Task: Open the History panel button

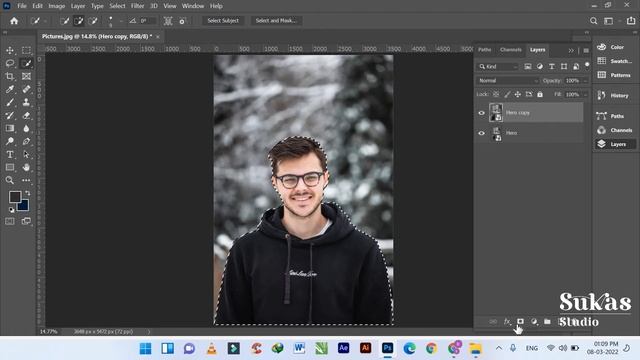Action: pos(613,96)
